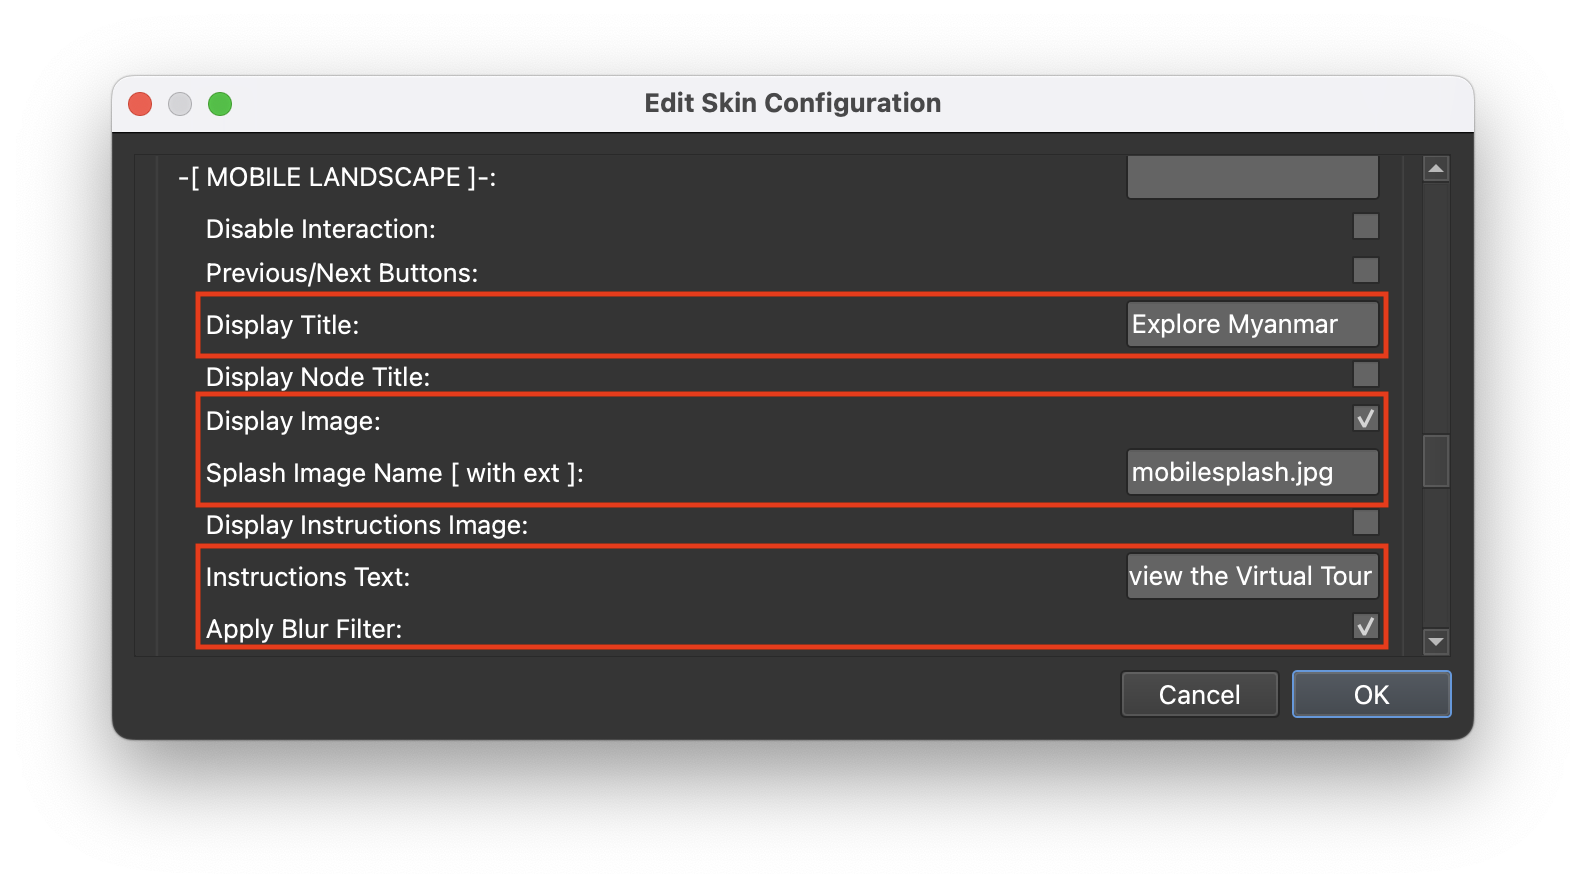Enable the Display Instructions Image checkbox
The height and width of the screenshot is (888, 1586).
(1365, 522)
